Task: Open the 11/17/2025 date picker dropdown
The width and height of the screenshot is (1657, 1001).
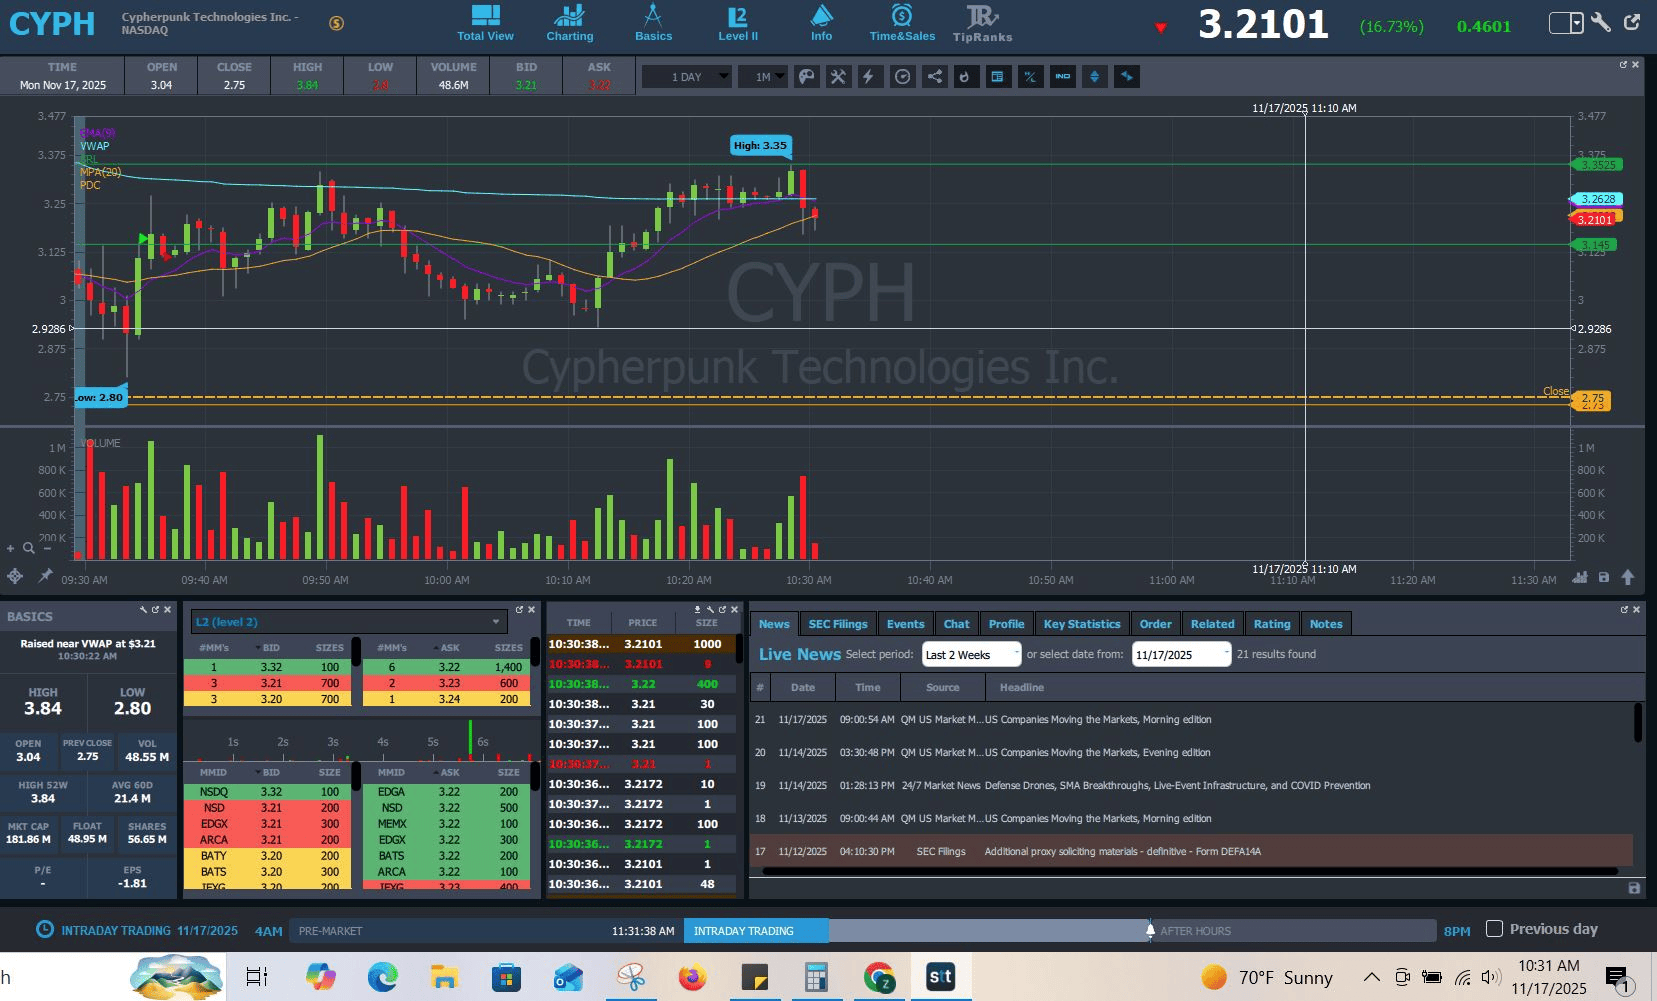Action: tap(1181, 655)
